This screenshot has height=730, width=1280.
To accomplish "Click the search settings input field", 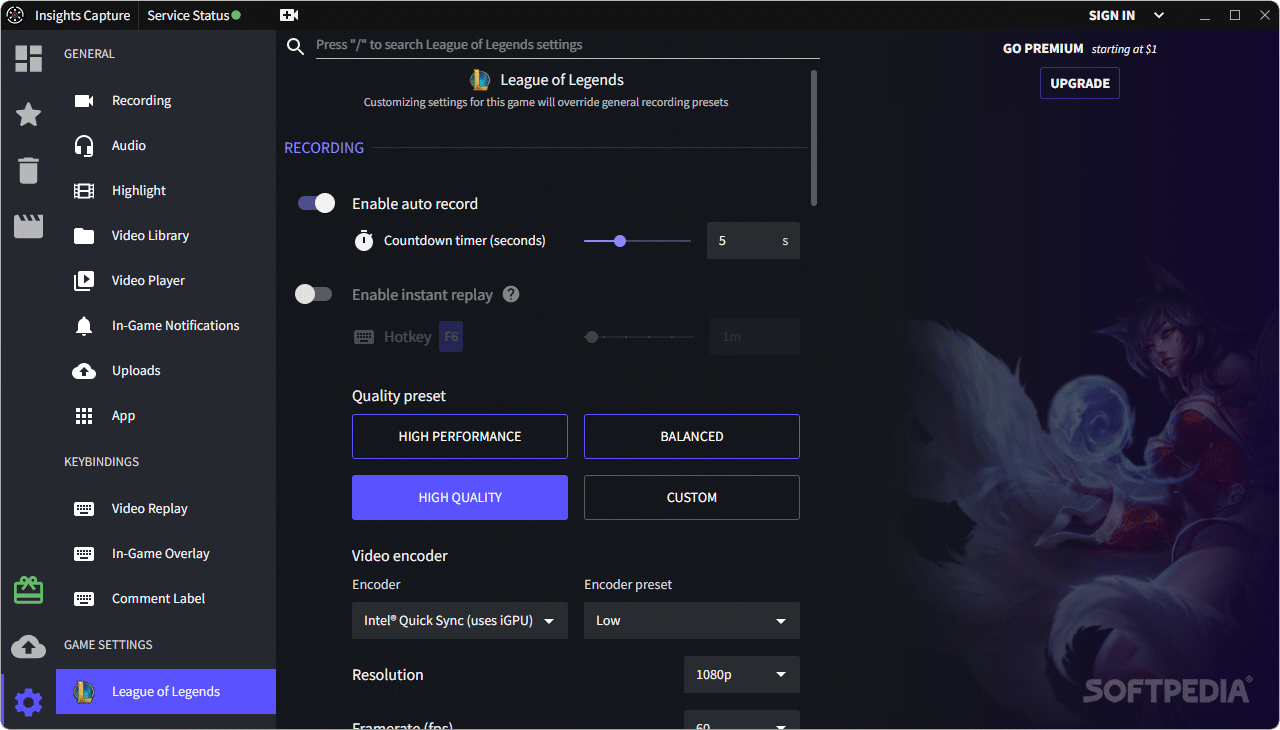I will click(x=567, y=45).
